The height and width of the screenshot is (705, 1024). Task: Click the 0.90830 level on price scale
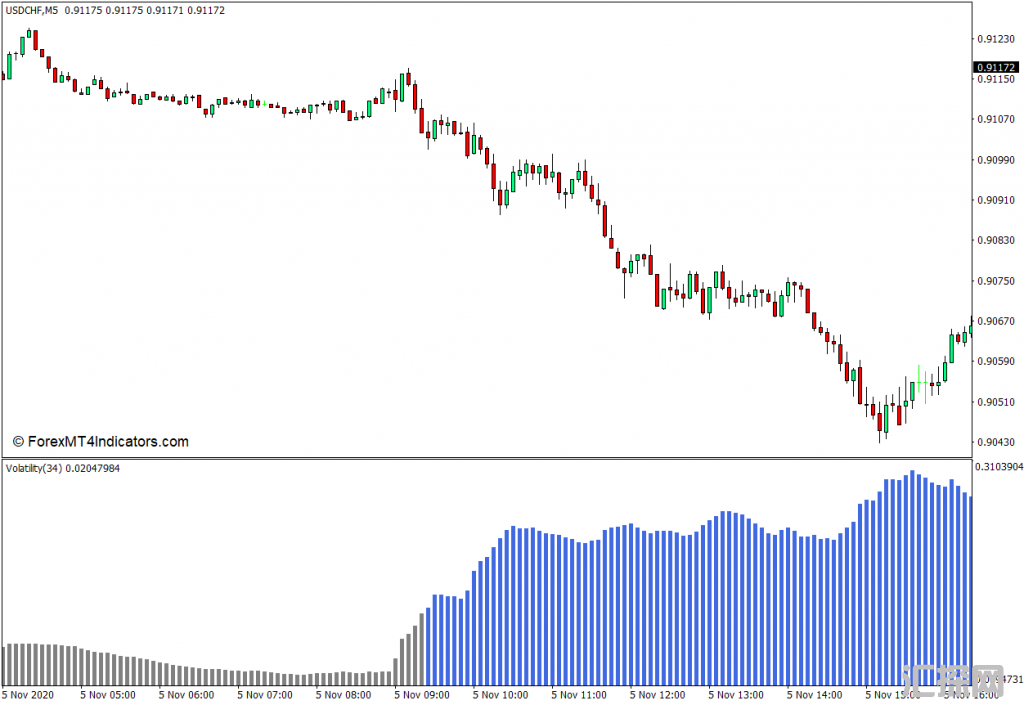(x=996, y=240)
